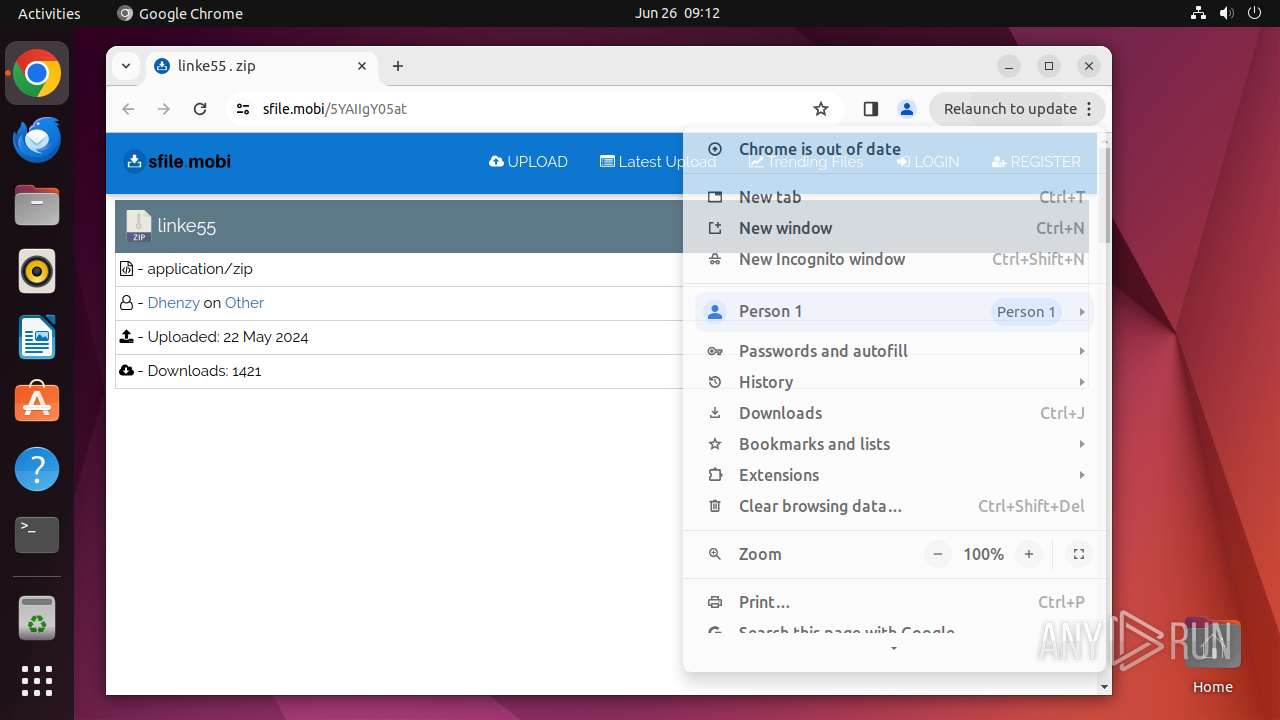Close the linke55.zip tab

coord(362,66)
